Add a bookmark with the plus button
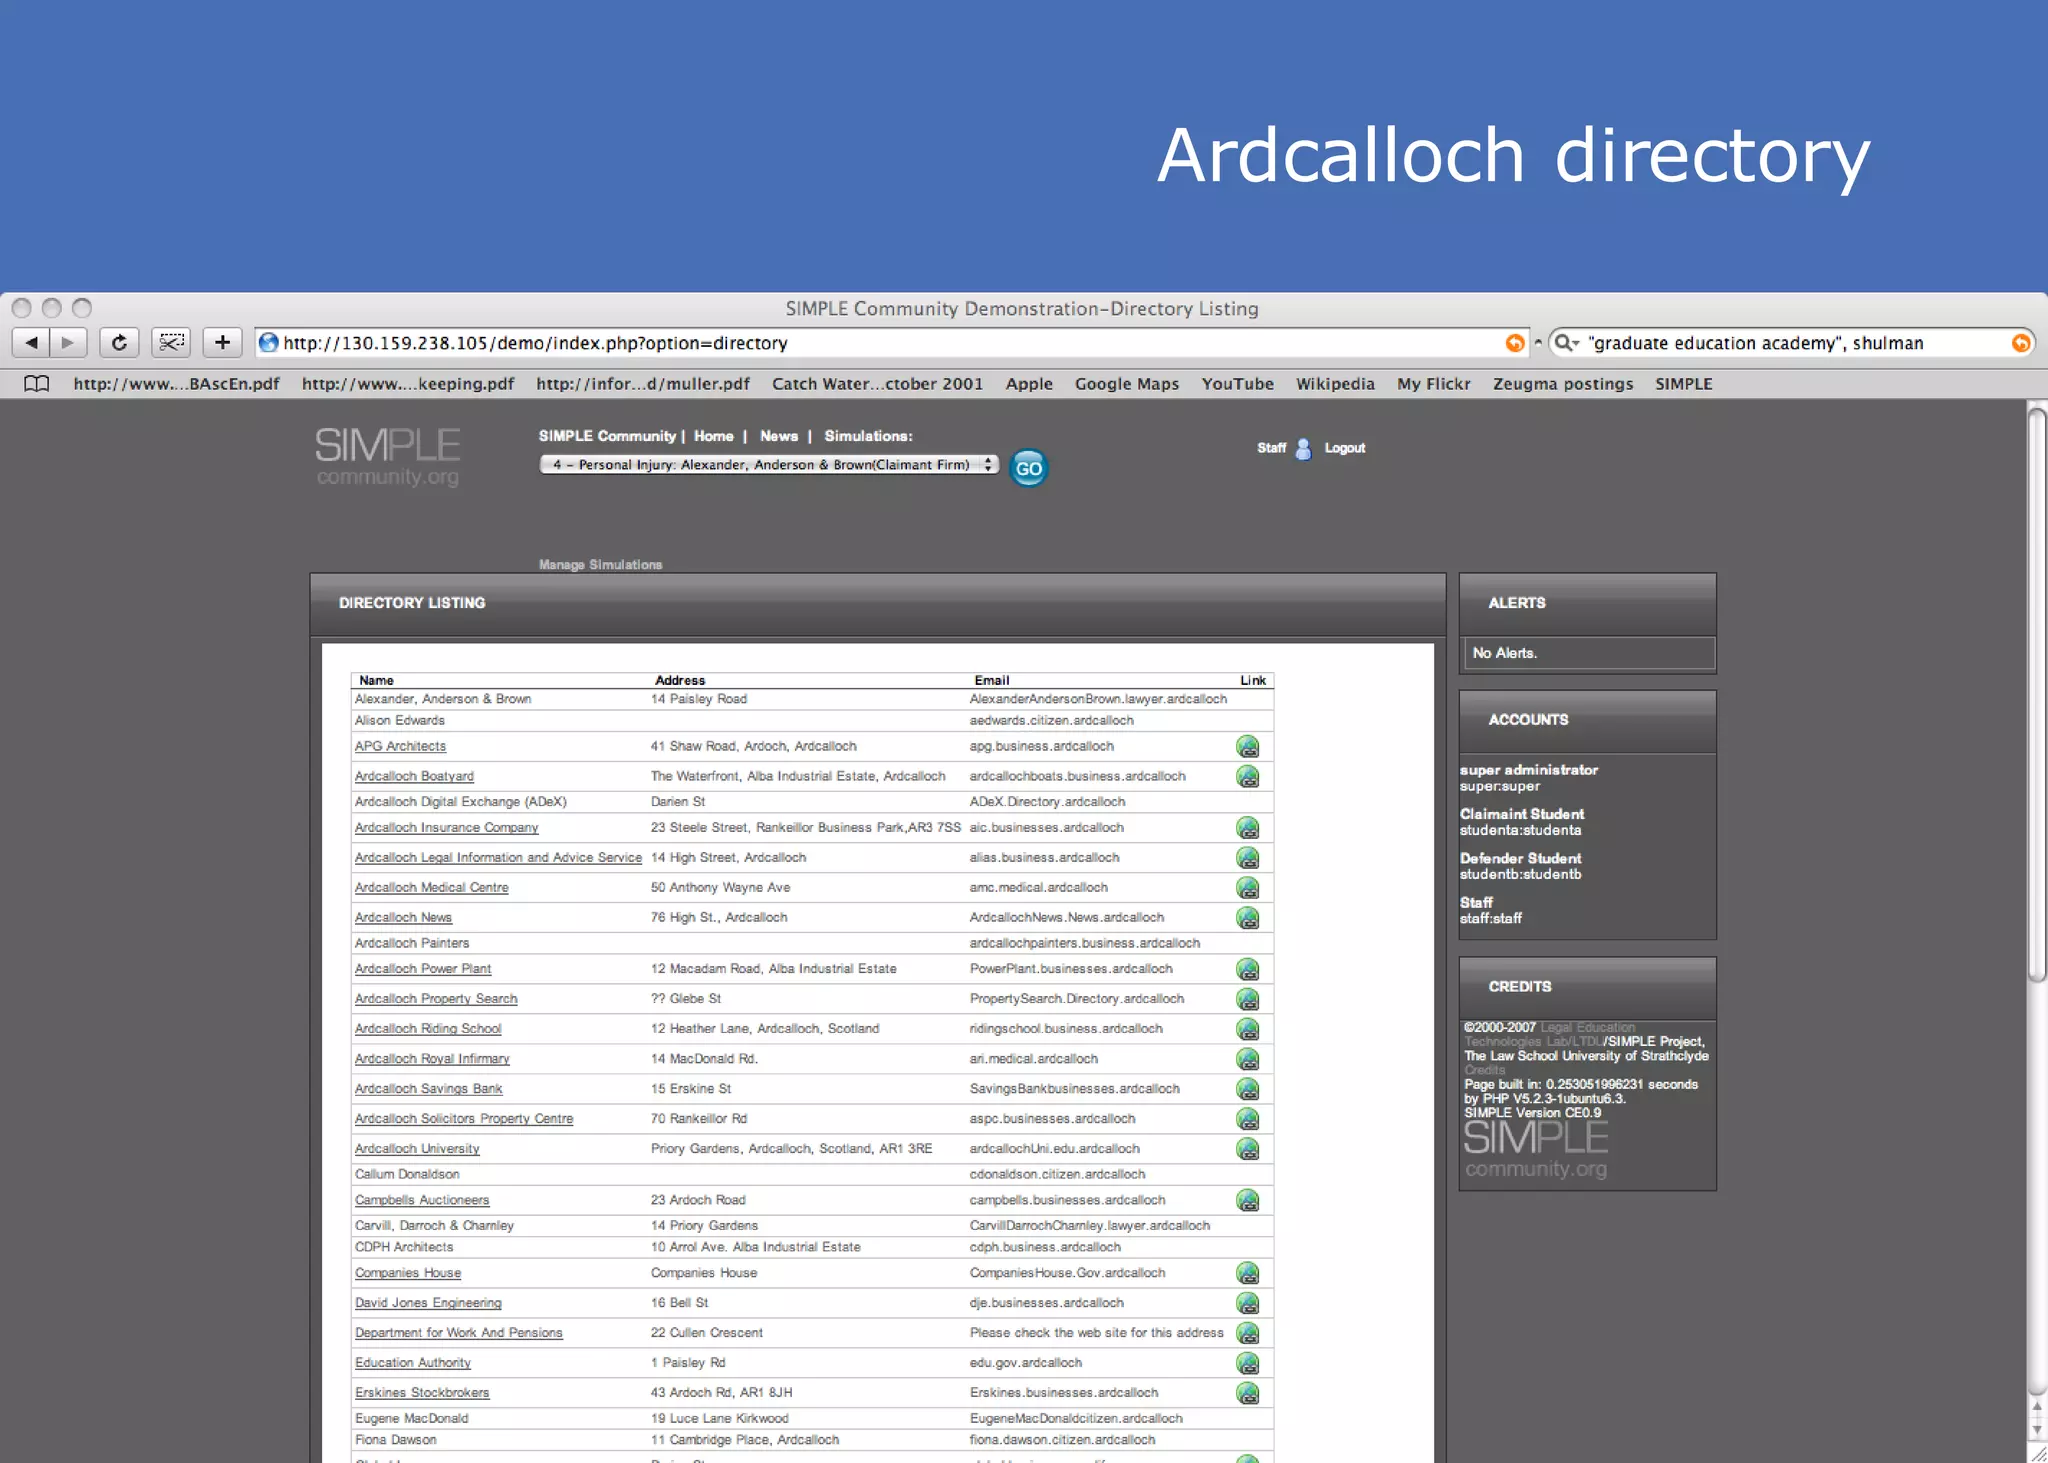2048x1463 pixels. point(222,343)
